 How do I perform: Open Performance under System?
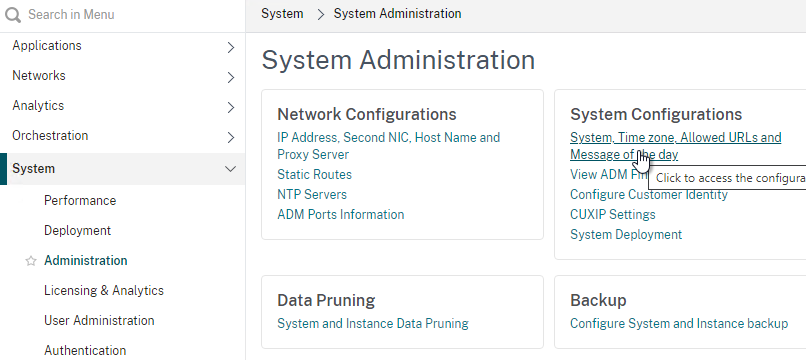click(80, 201)
